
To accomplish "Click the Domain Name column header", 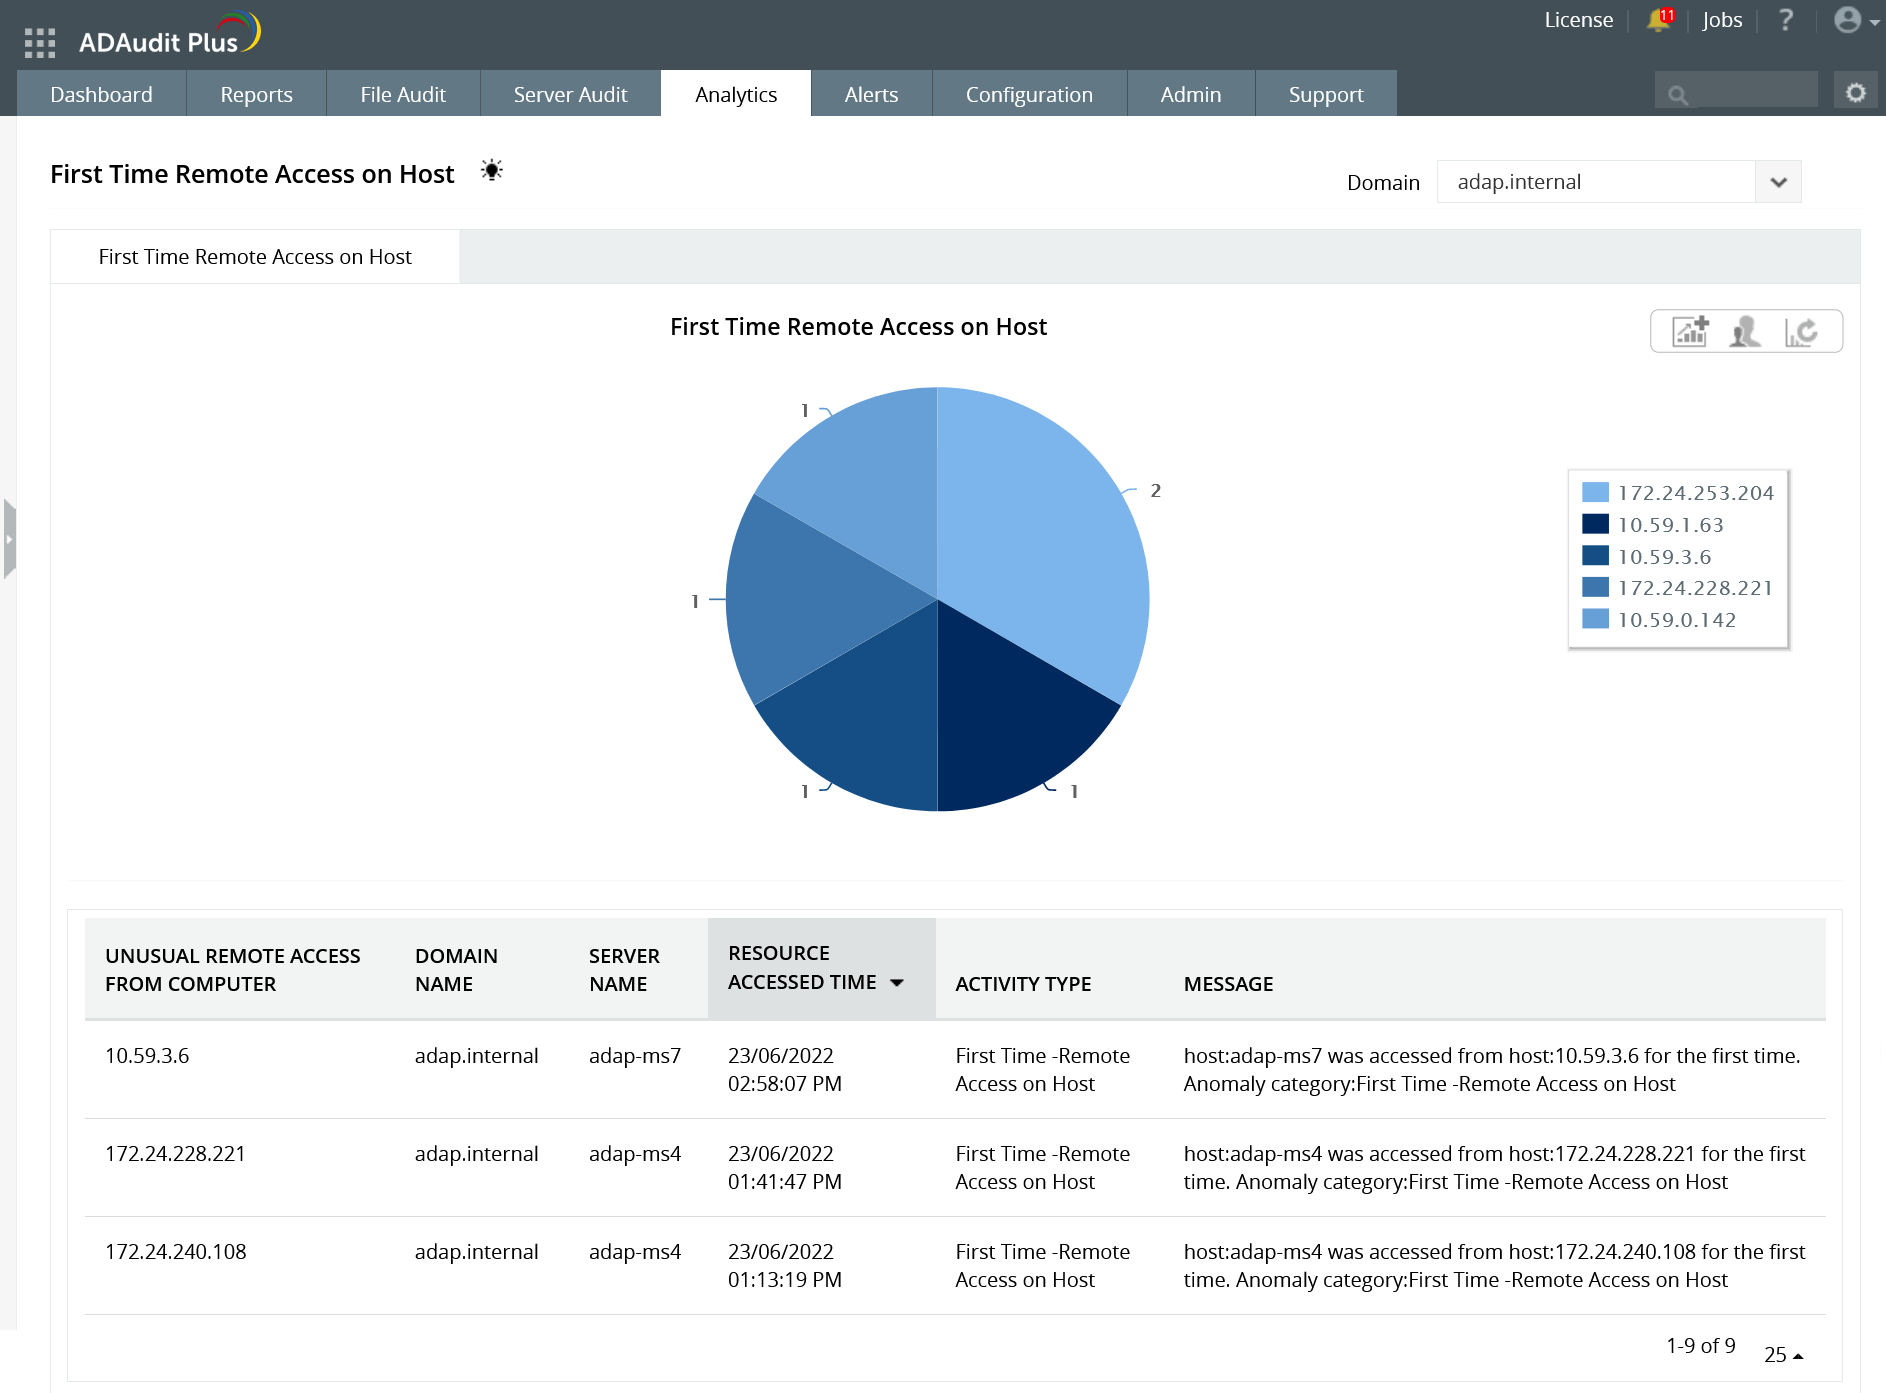I will pos(456,970).
